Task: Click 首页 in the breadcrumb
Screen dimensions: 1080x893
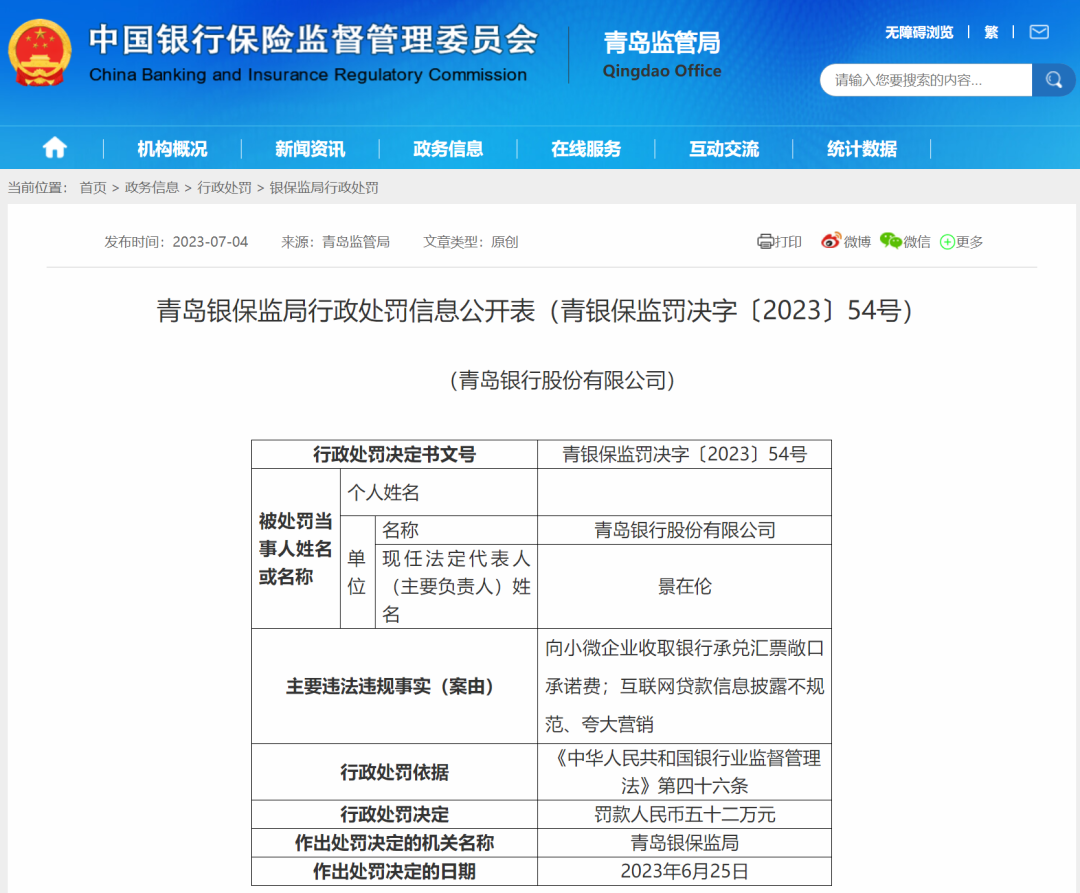Action: (93, 188)
